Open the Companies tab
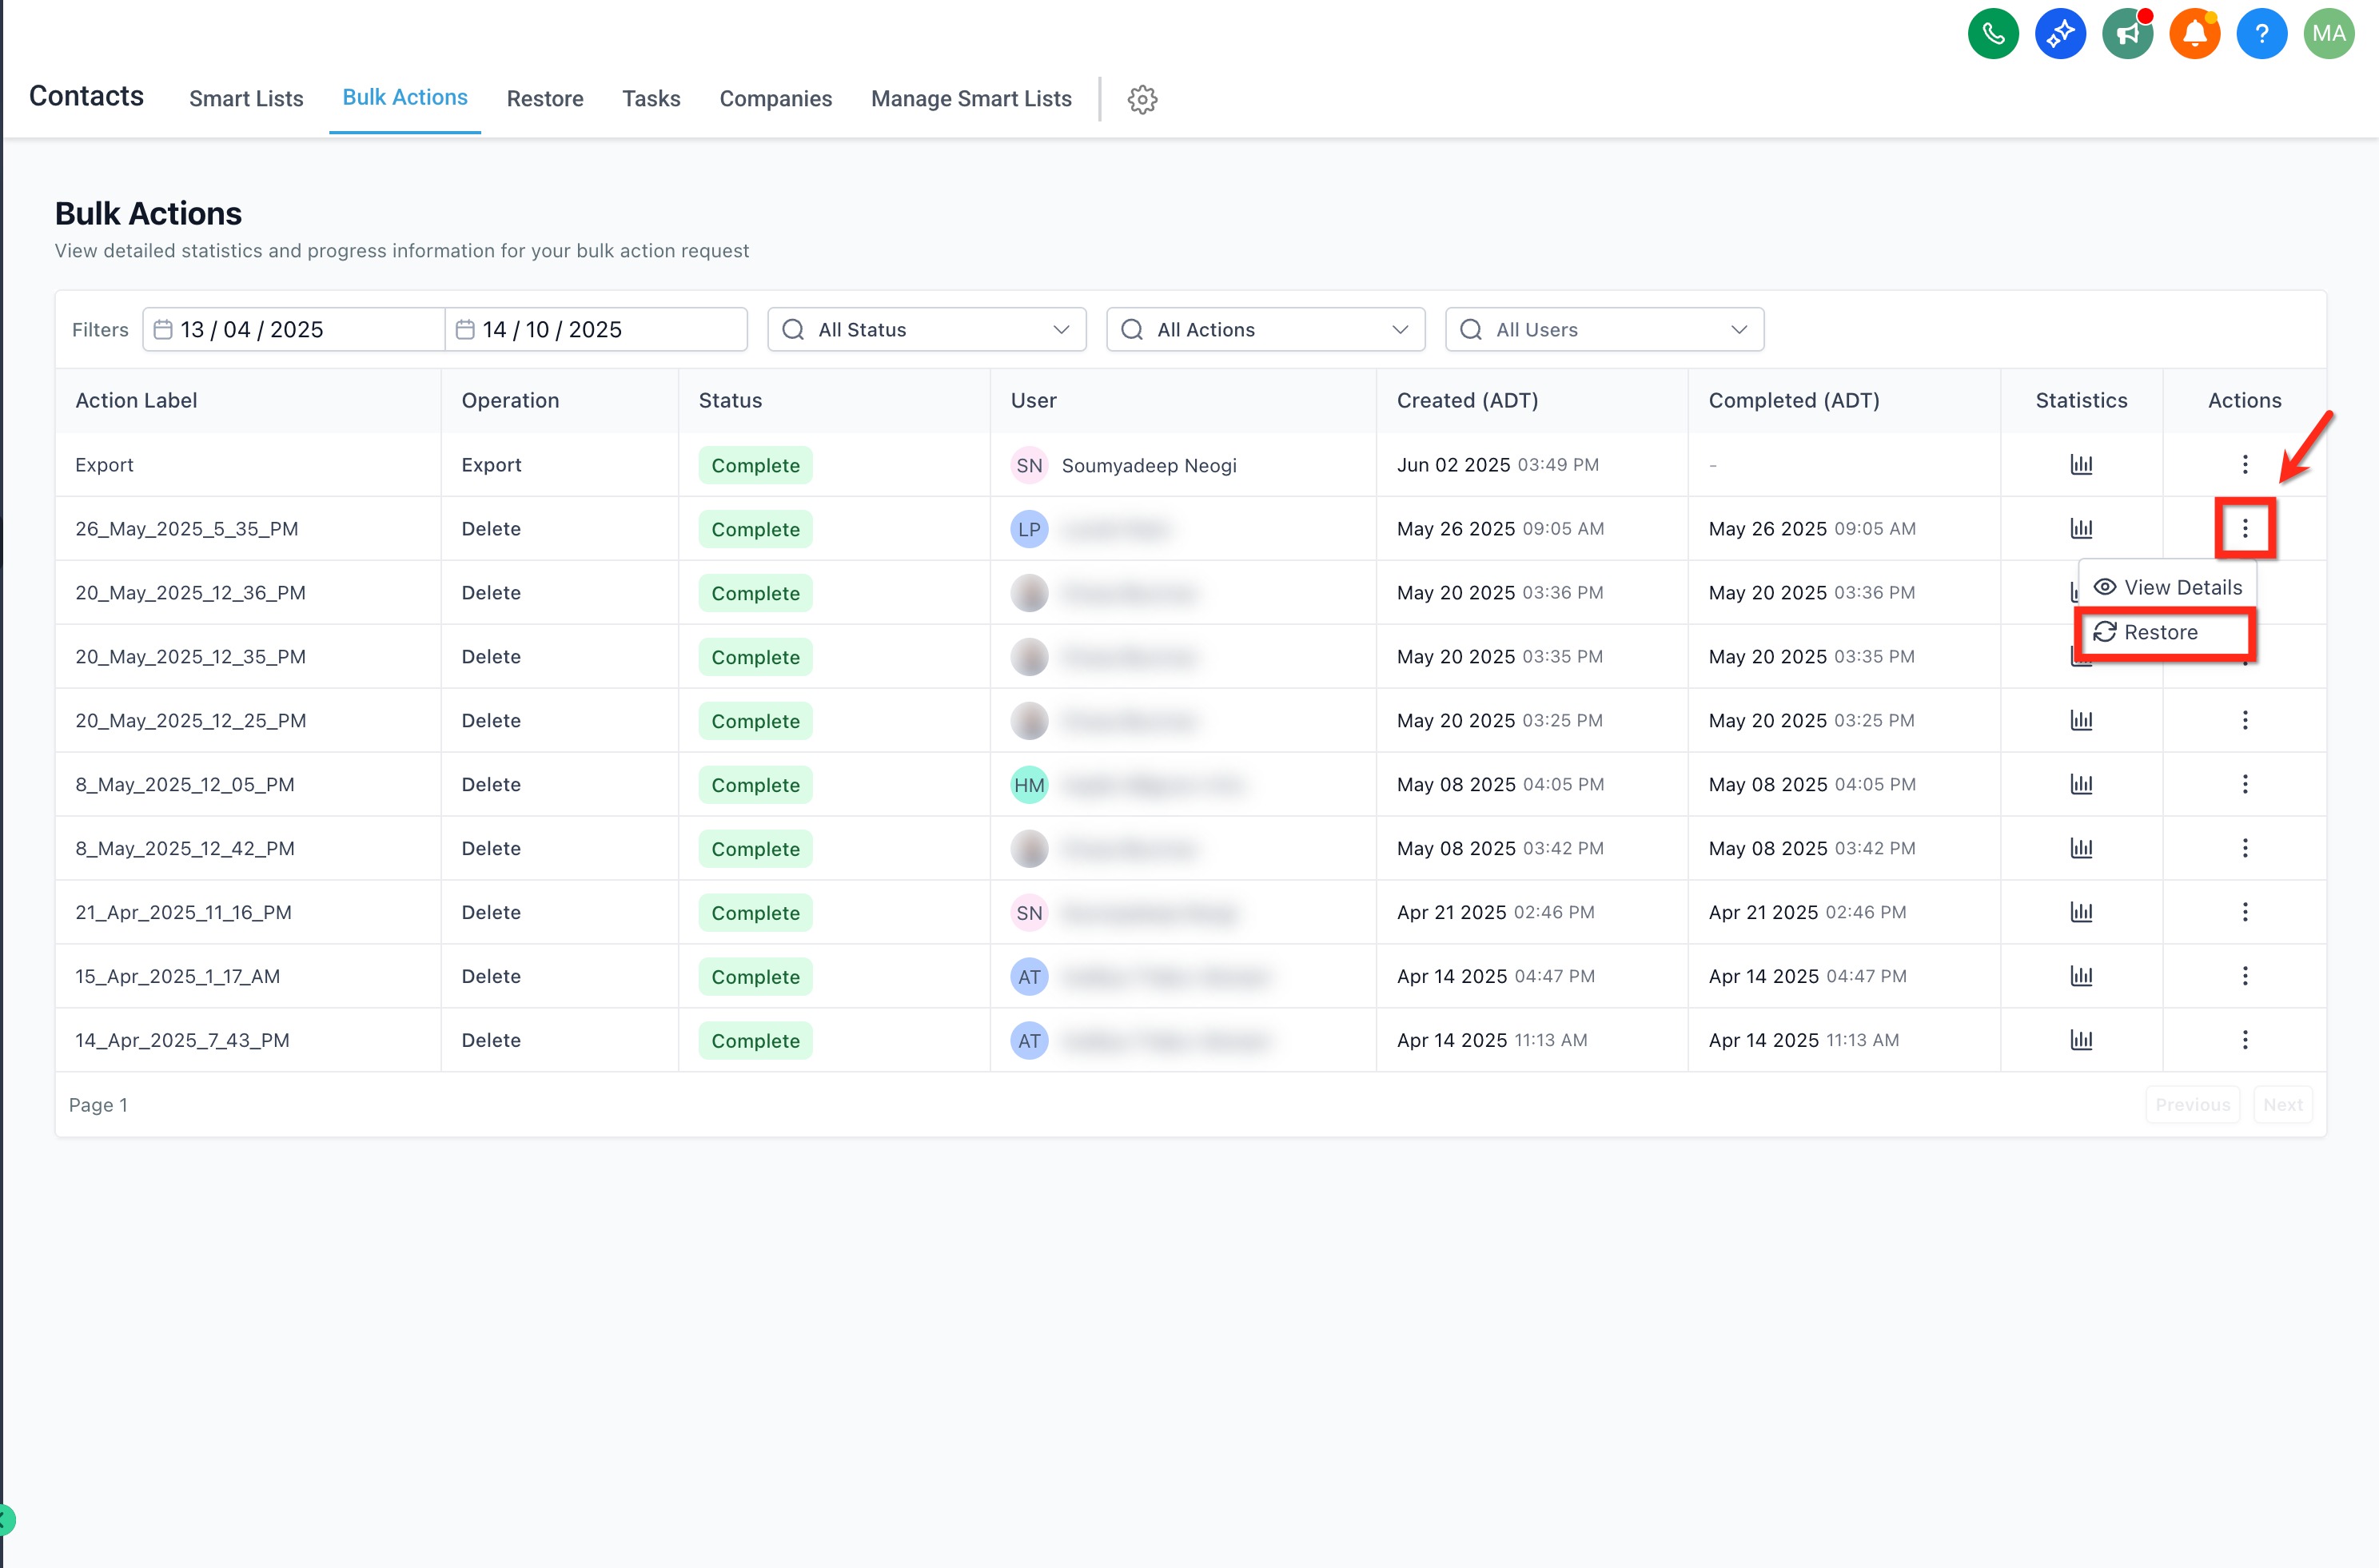This screenshot has height=1568, width=2379. (x=775, y=99)
